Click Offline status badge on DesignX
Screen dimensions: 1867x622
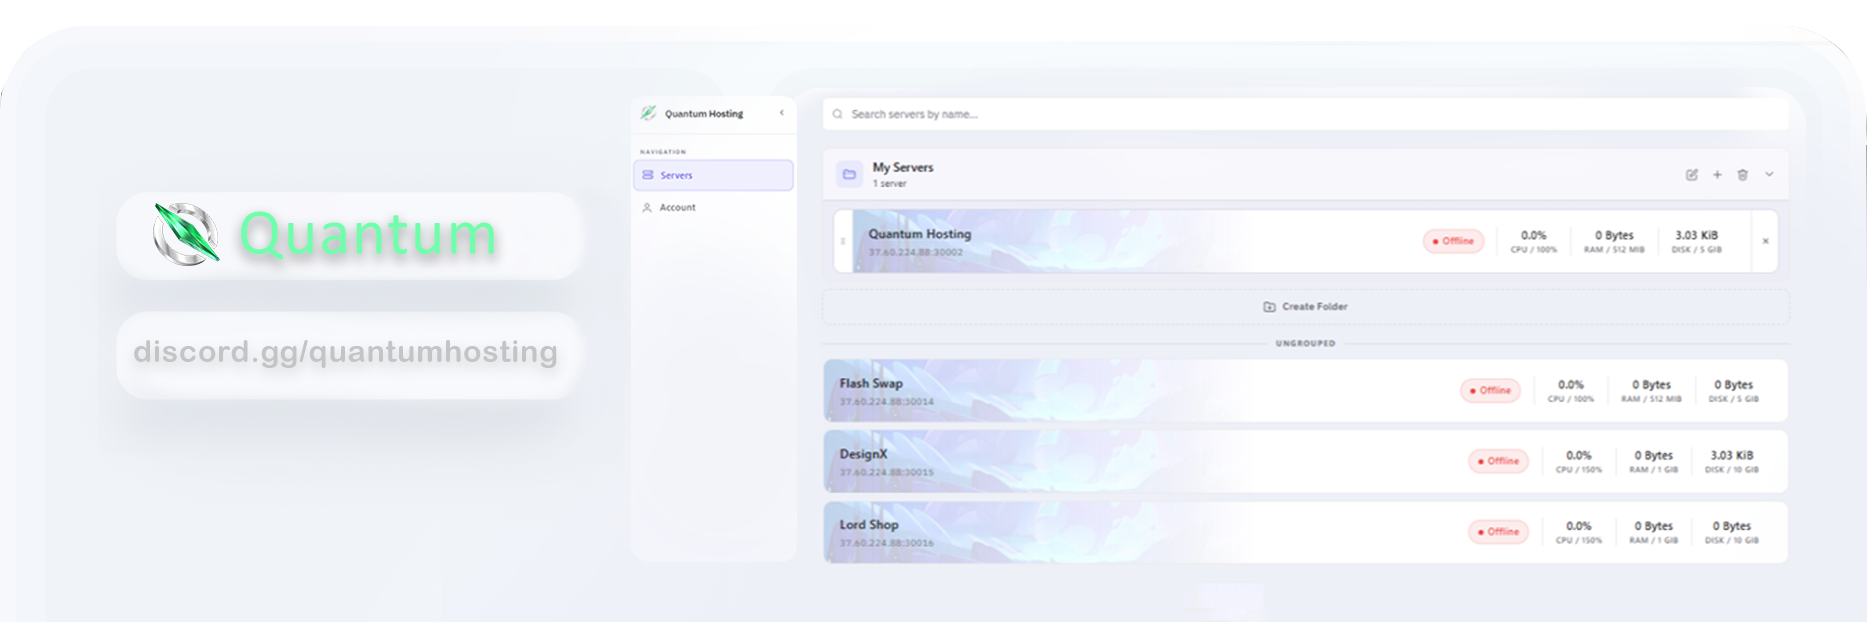pos(1498,461)
